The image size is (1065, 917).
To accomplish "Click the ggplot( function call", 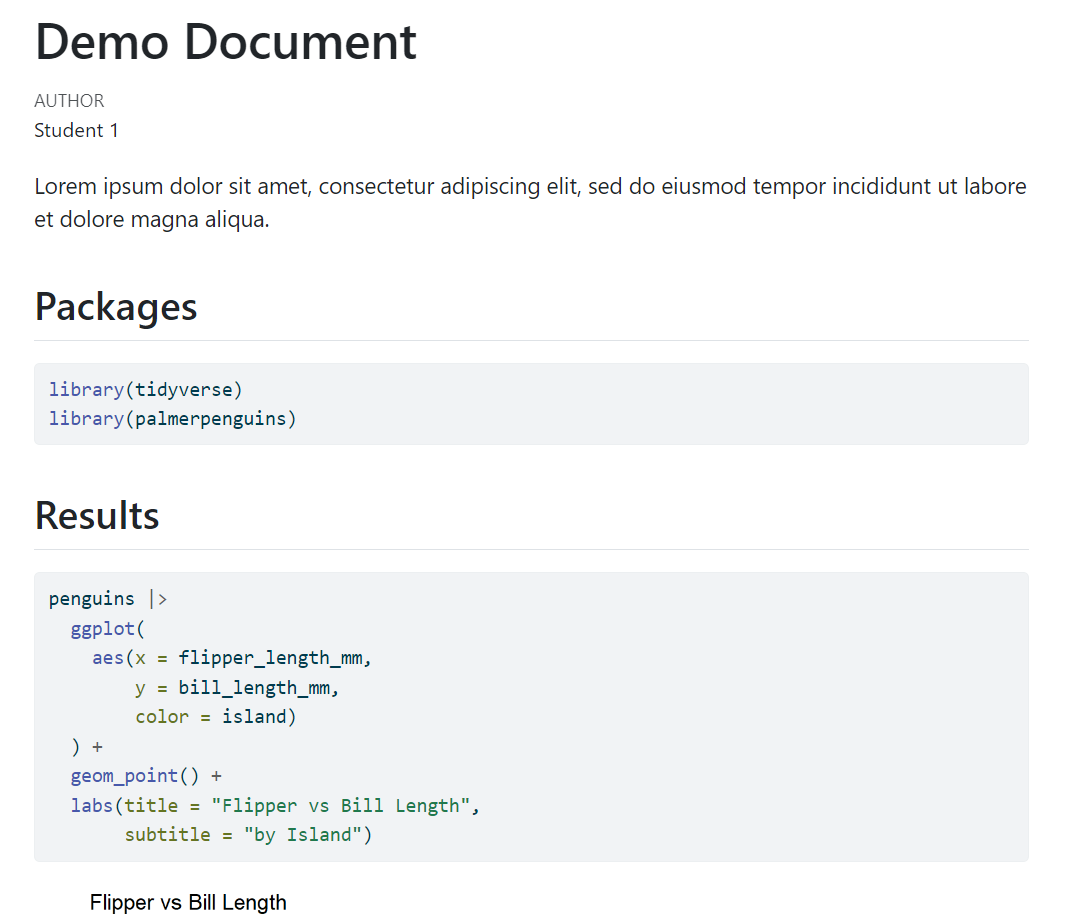I will 107,629.
